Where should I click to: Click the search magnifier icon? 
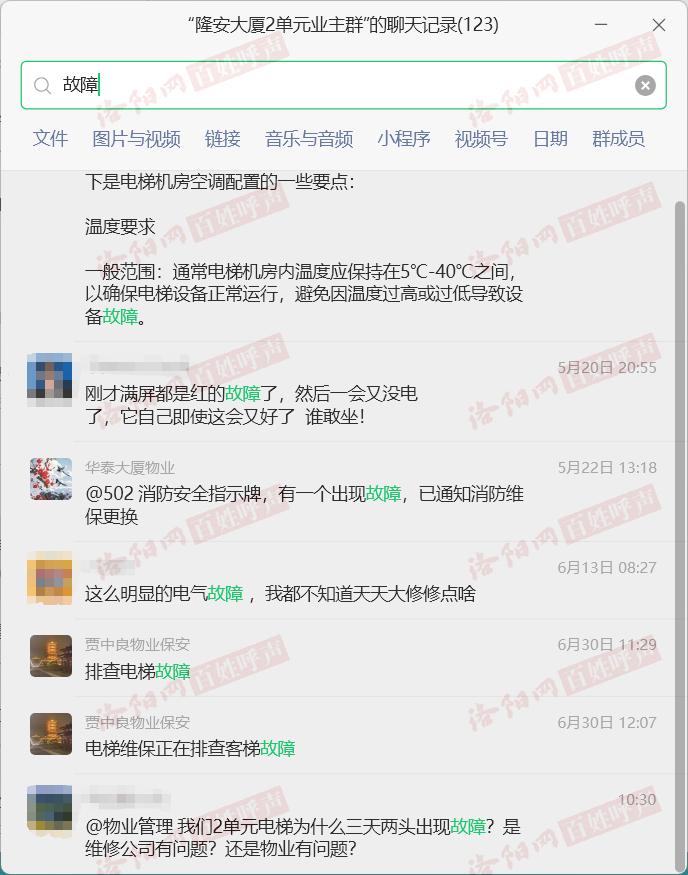[x=42, y=85]
